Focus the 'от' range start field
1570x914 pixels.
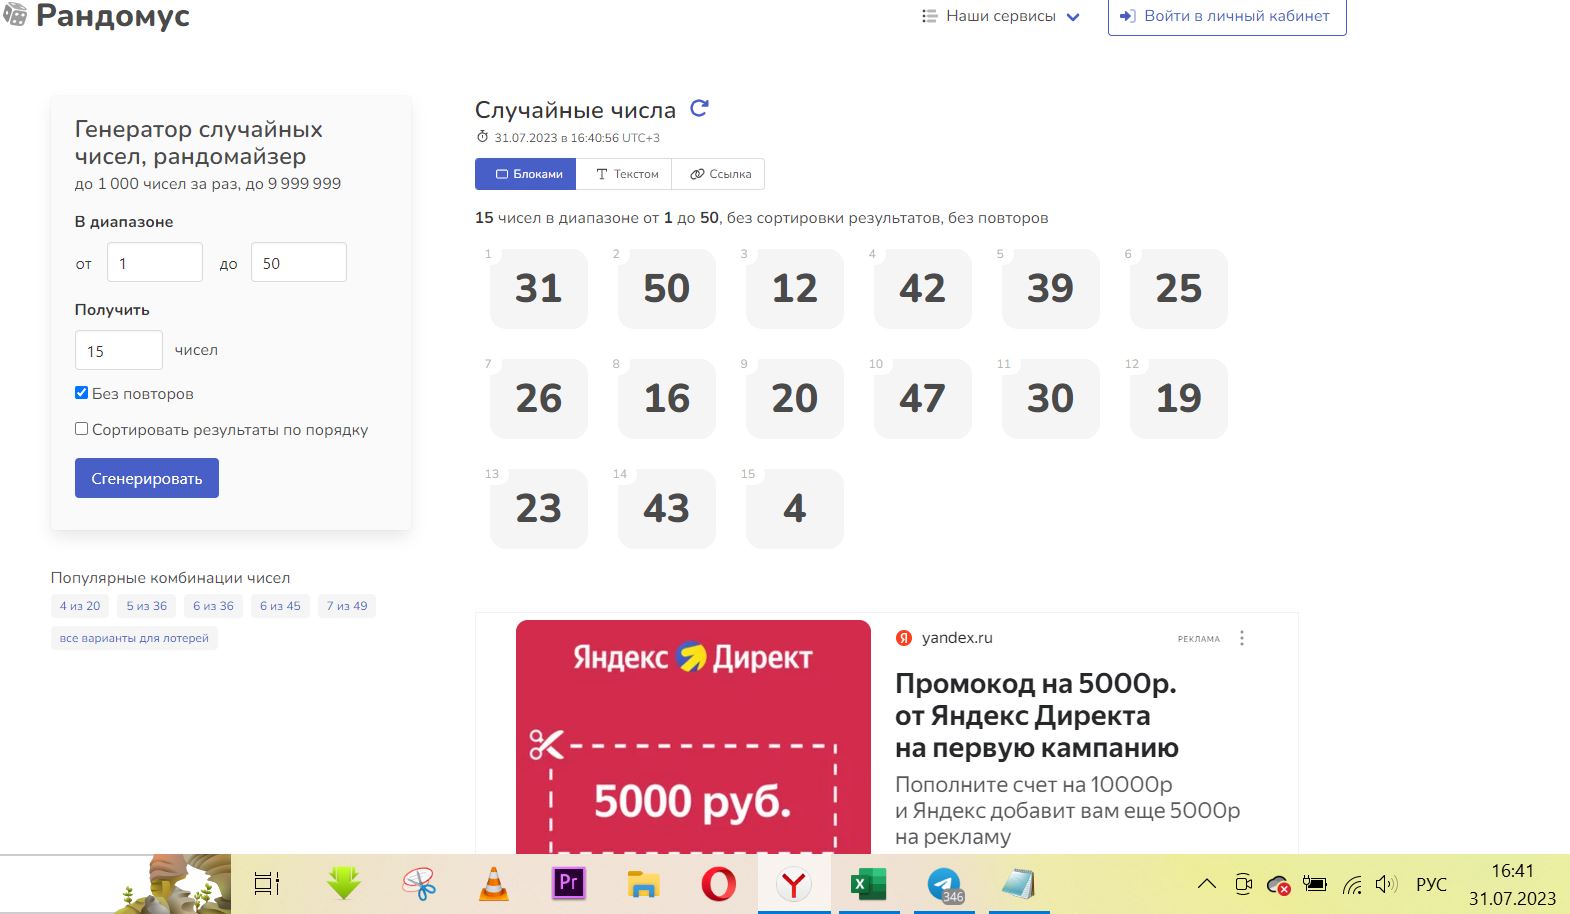pos(155,262)
